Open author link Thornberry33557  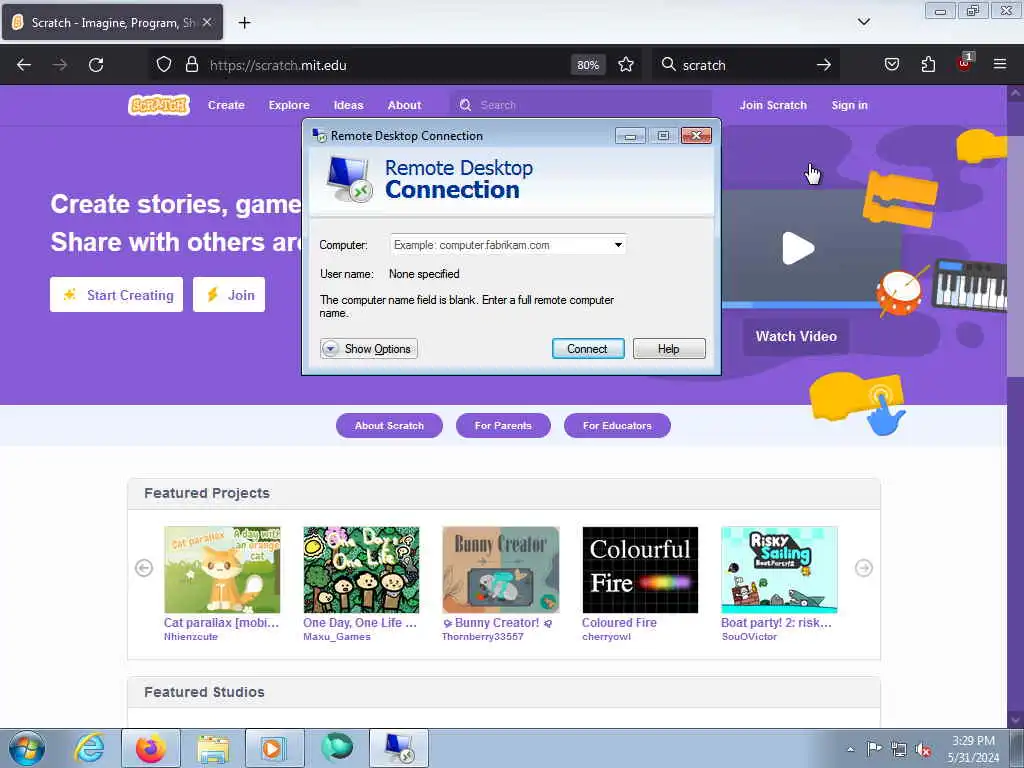(483, 637)
